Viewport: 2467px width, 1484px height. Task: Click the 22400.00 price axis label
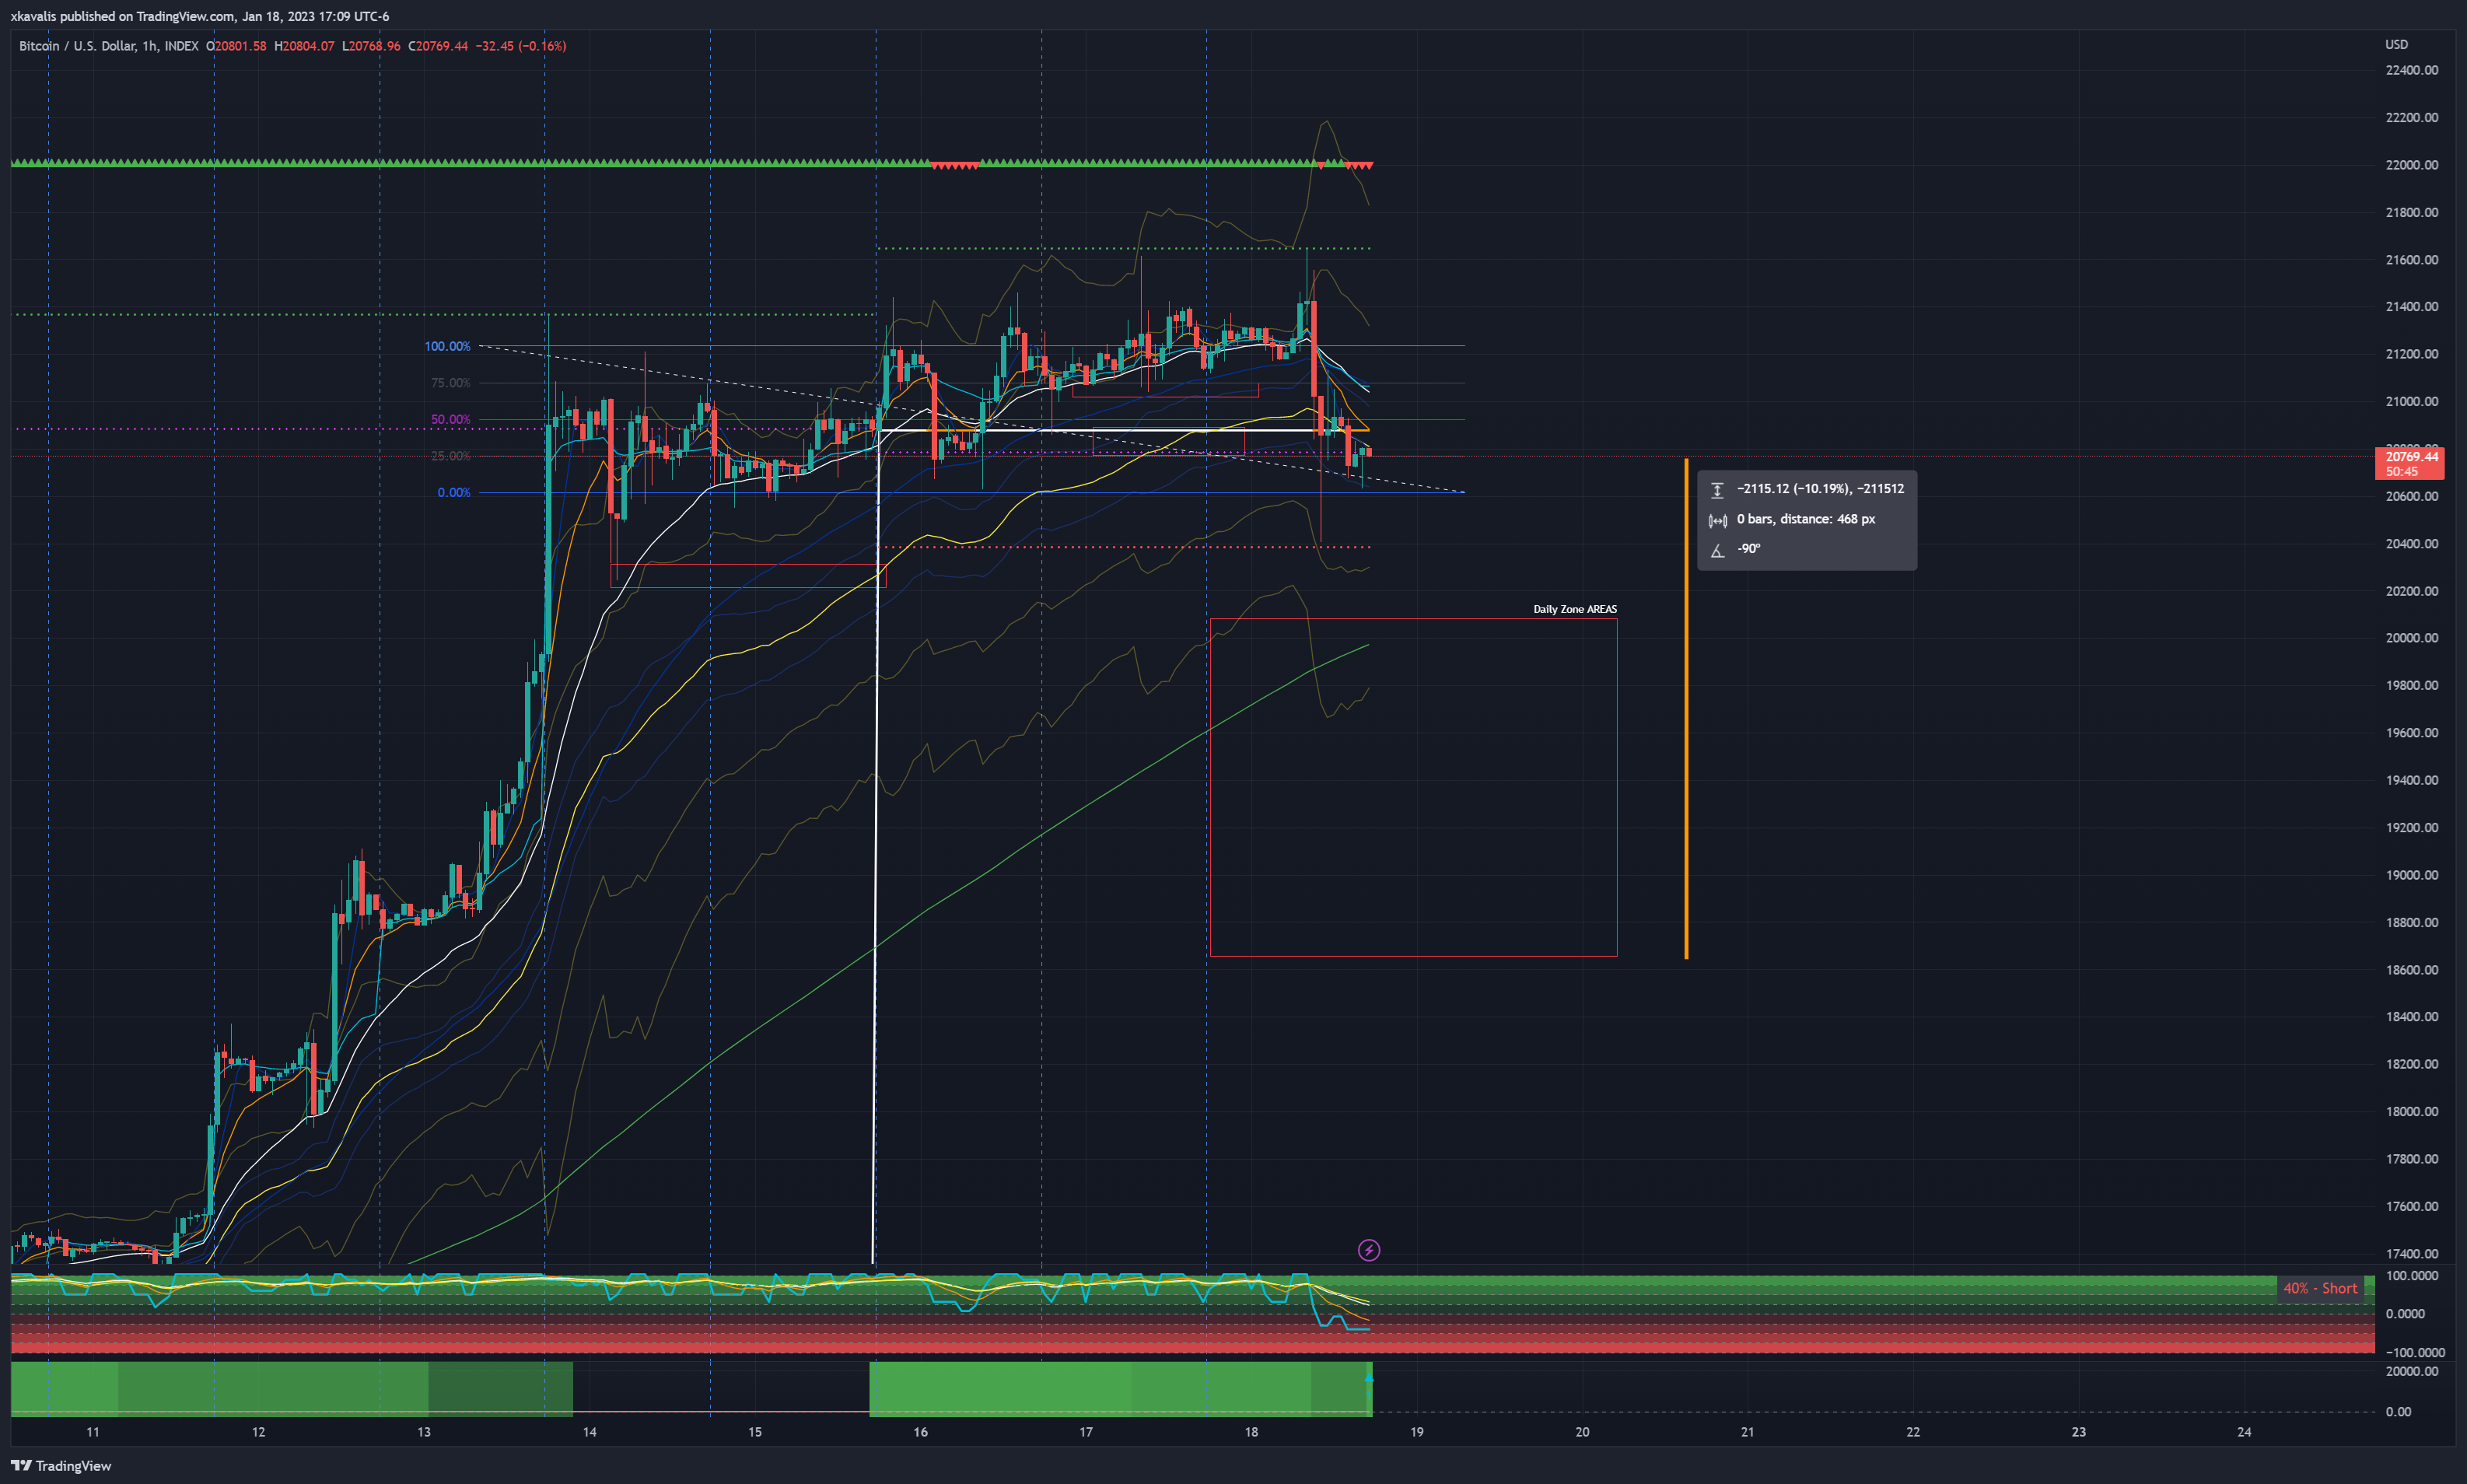point(2411,70)
